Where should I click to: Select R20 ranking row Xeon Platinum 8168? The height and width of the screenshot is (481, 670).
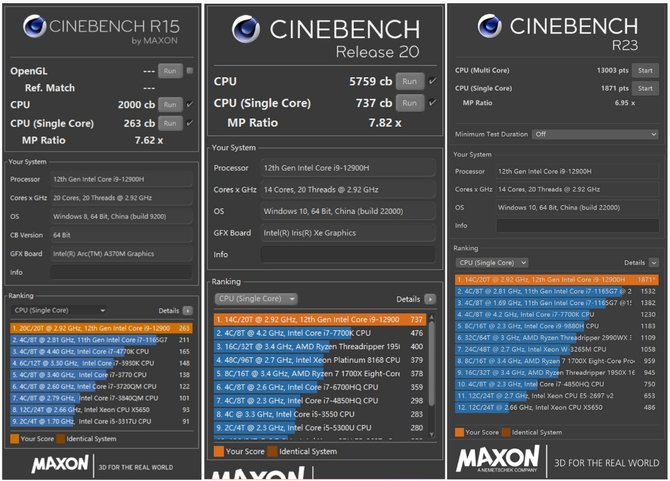320,360
